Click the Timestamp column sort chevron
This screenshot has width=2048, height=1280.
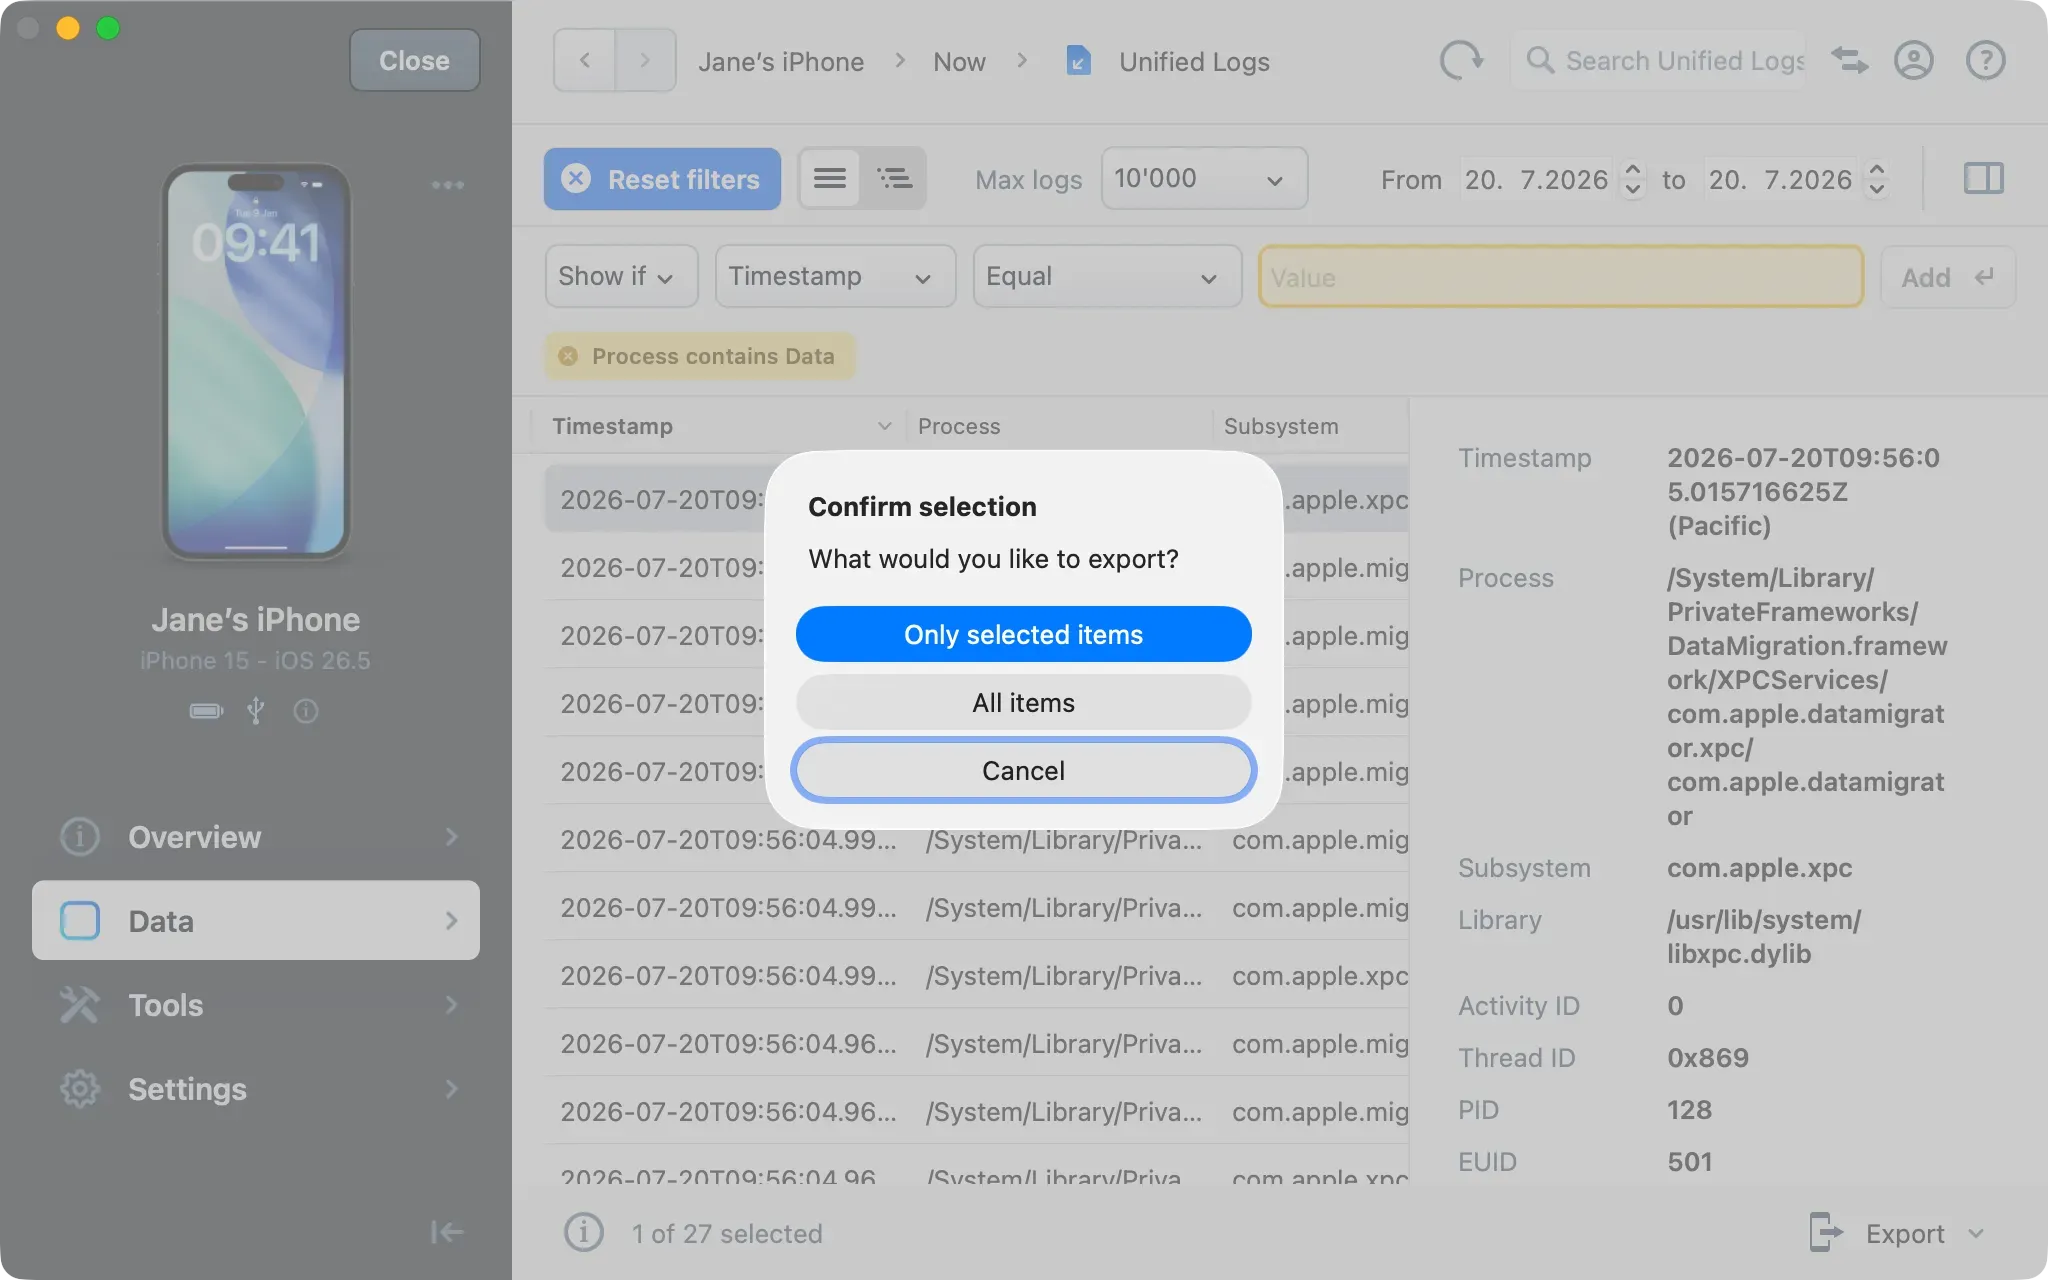[x=884, y=426]
